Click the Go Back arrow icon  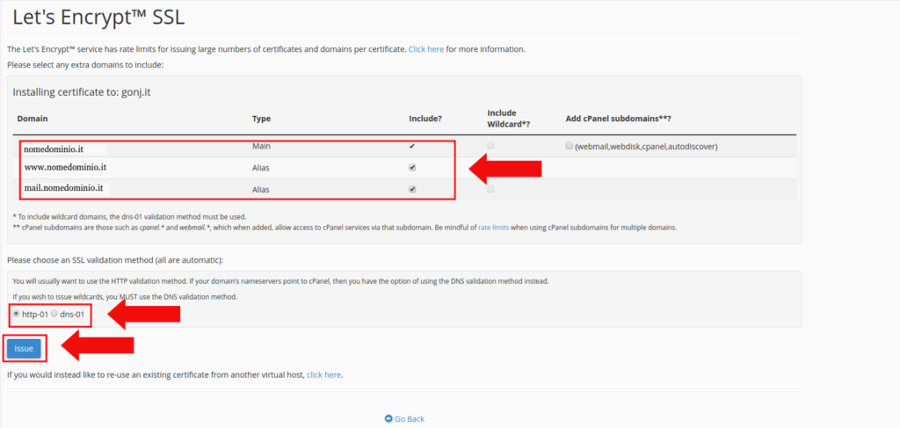pyautogui.click(x=389, y=419)
